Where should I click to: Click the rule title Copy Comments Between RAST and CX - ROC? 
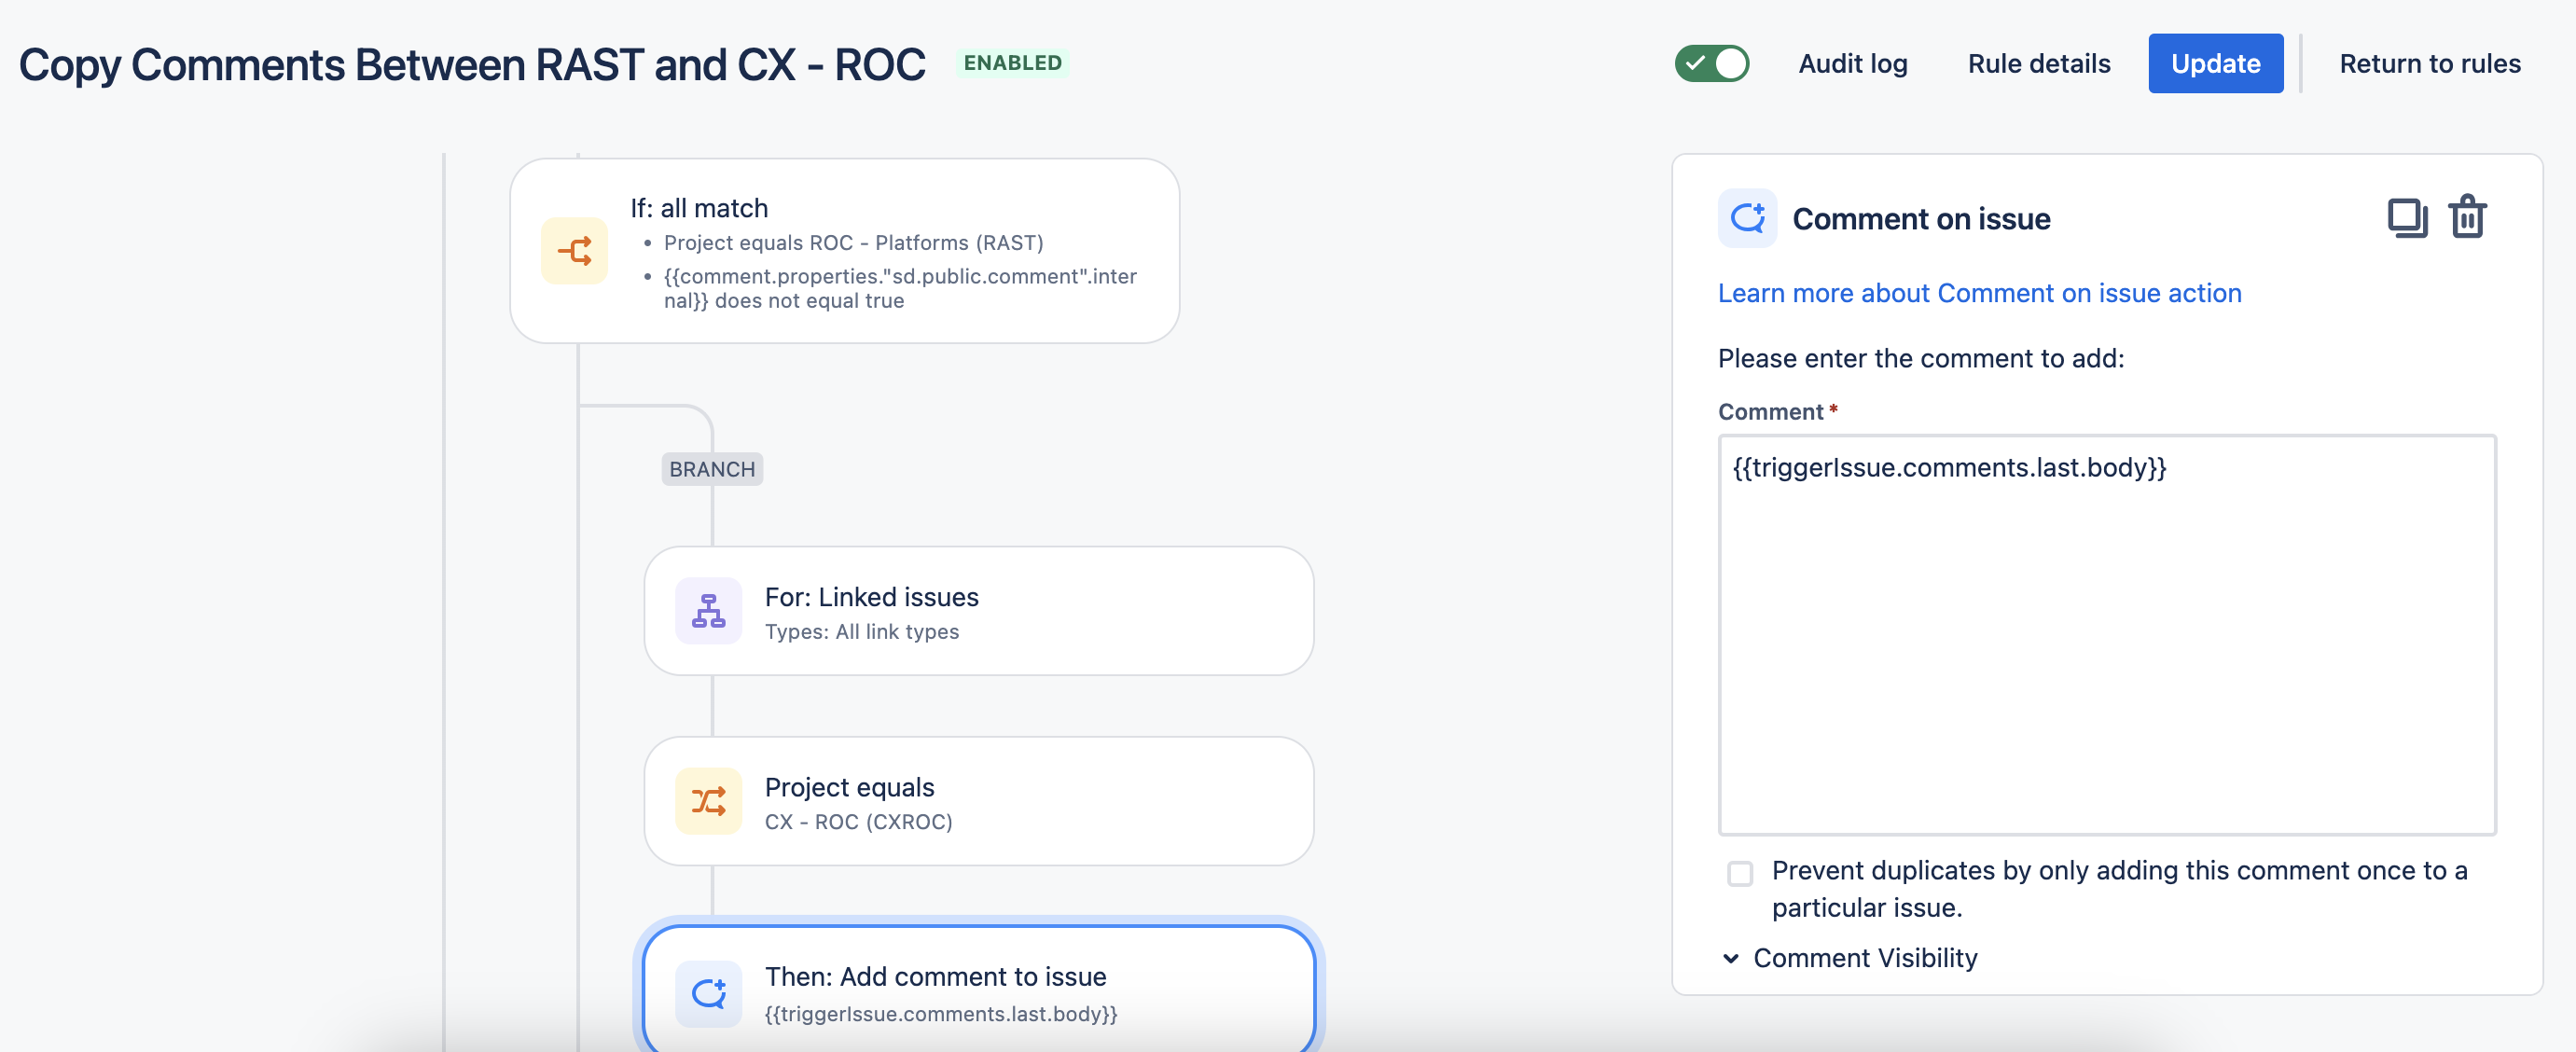tap(472, 65)
